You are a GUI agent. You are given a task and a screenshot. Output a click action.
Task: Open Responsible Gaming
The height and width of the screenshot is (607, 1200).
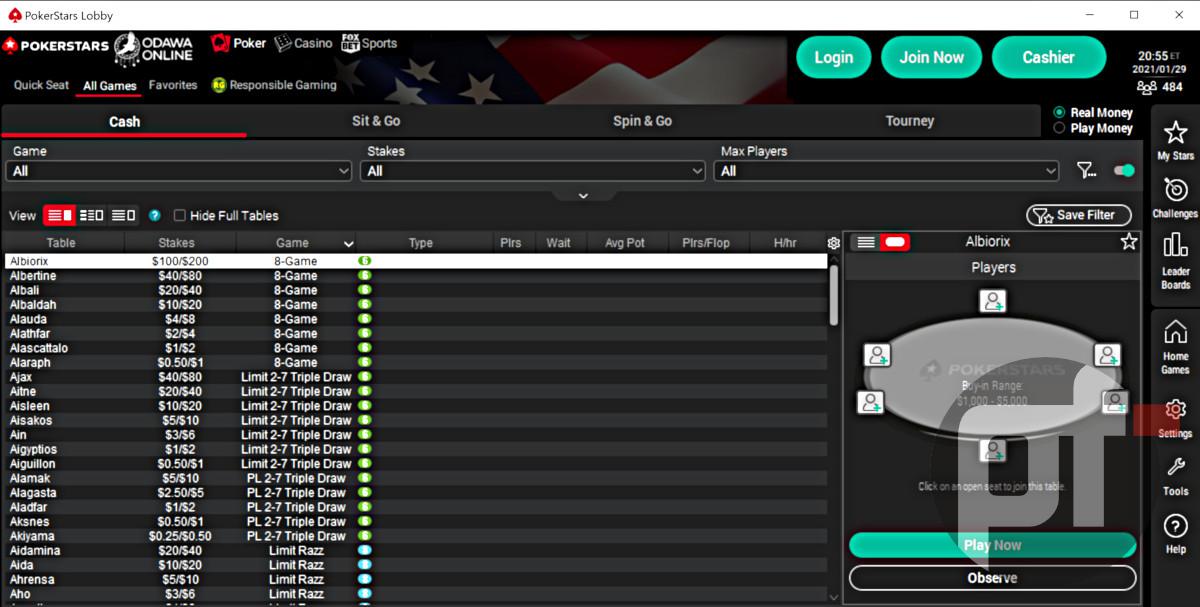coord(274,85)
